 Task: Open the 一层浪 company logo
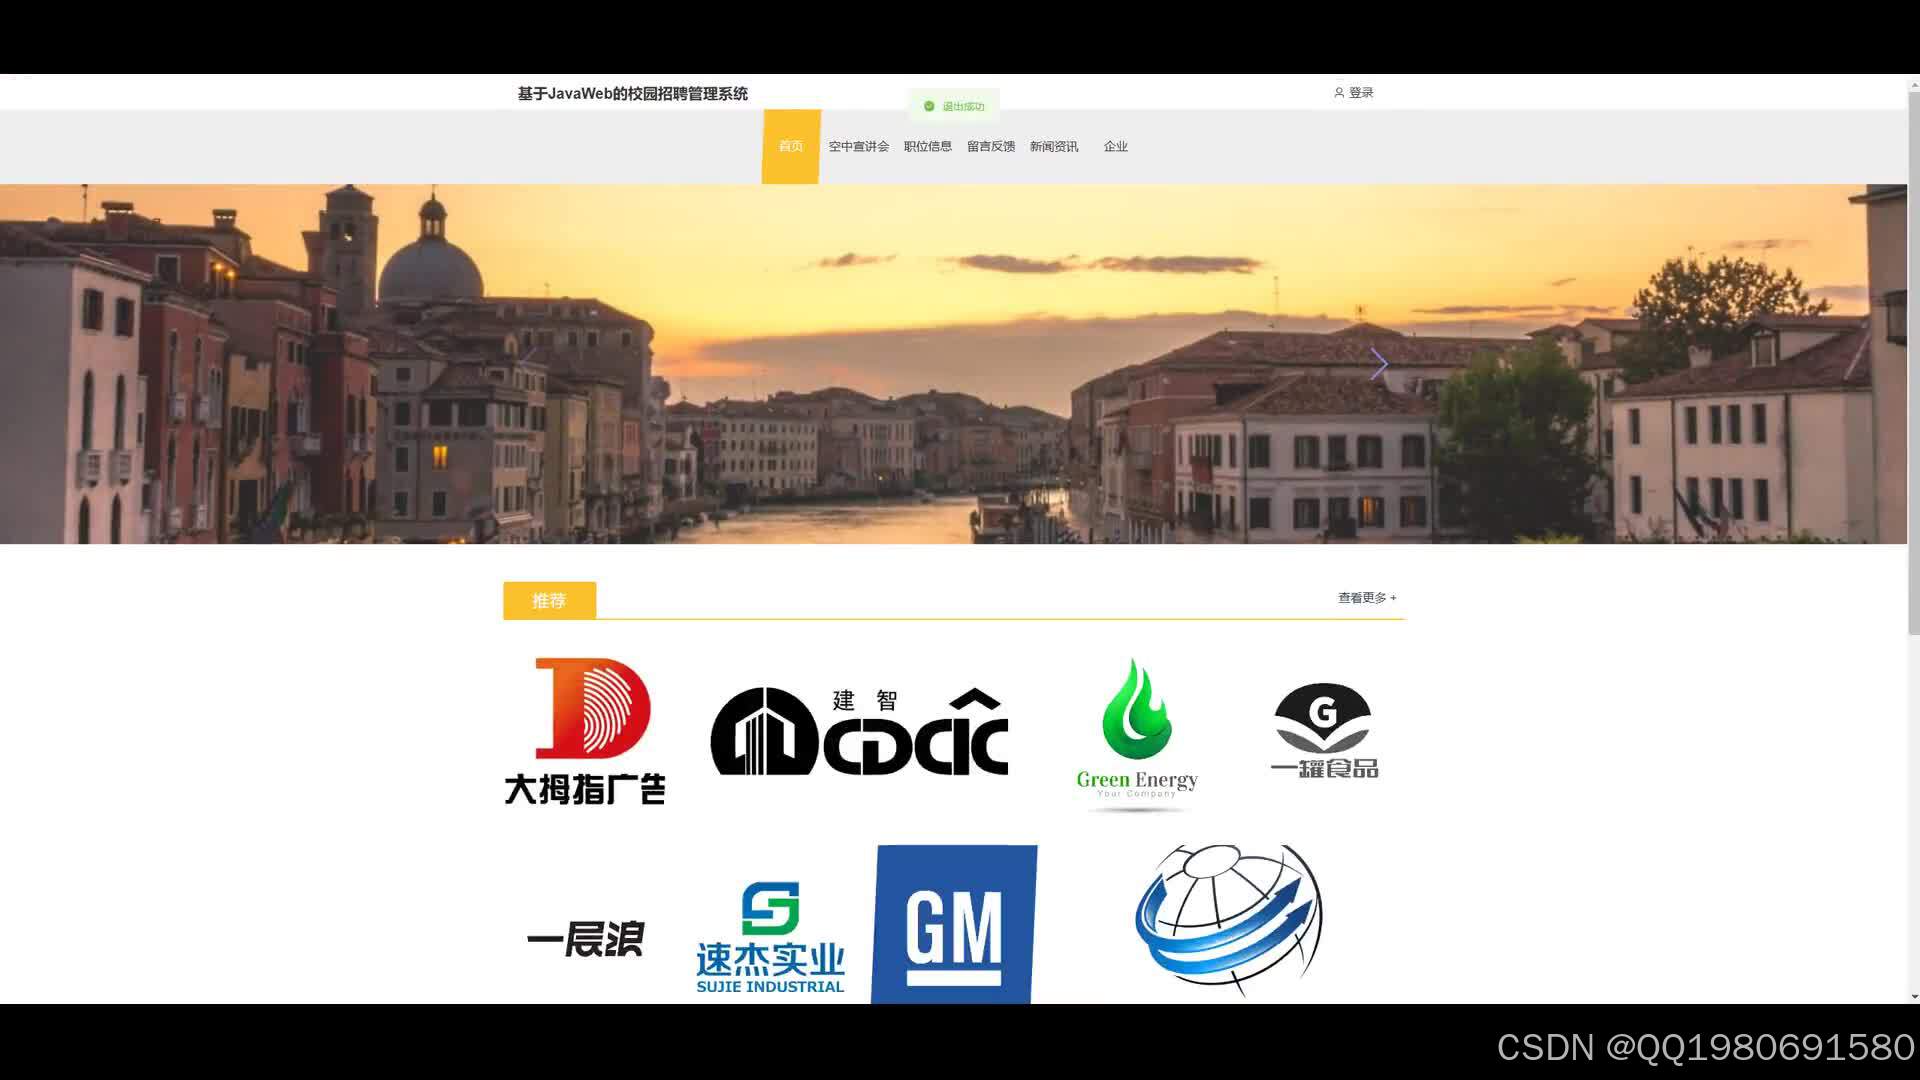tap(585, 938)
